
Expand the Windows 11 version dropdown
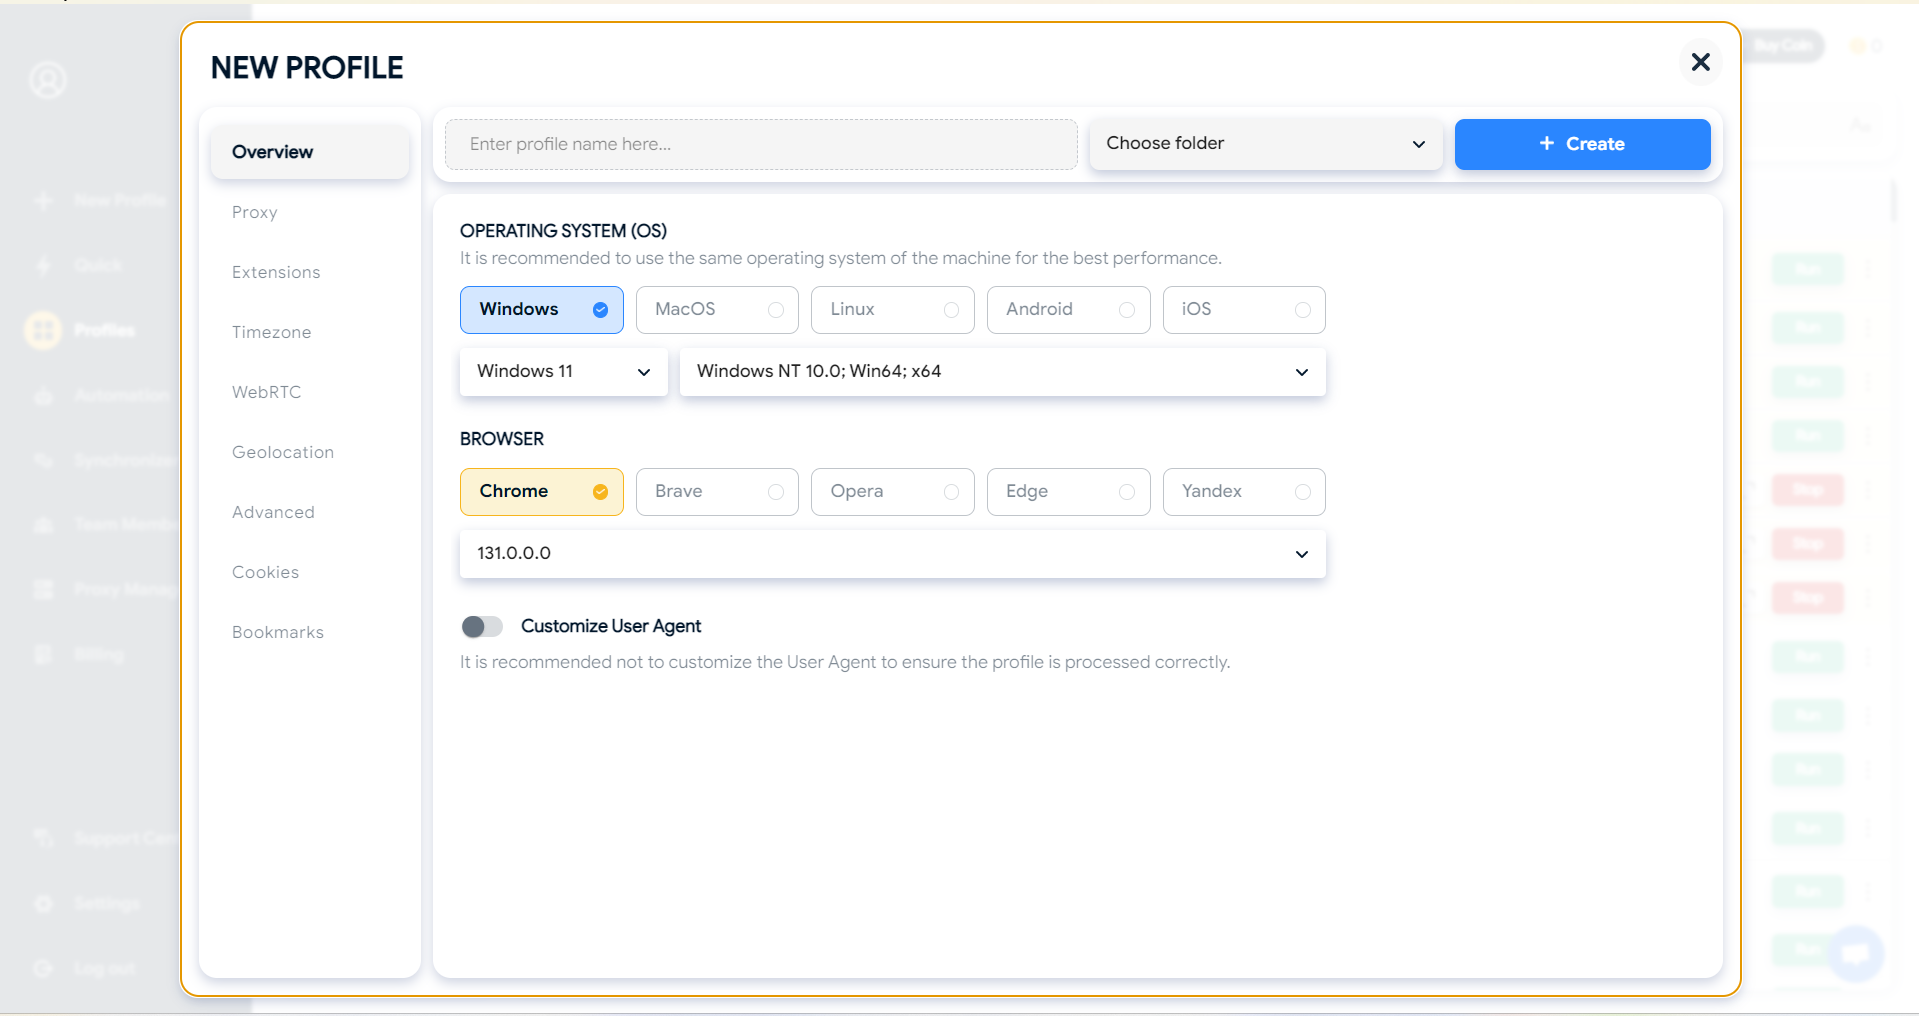pyautogui.click(x=563, y=372)
